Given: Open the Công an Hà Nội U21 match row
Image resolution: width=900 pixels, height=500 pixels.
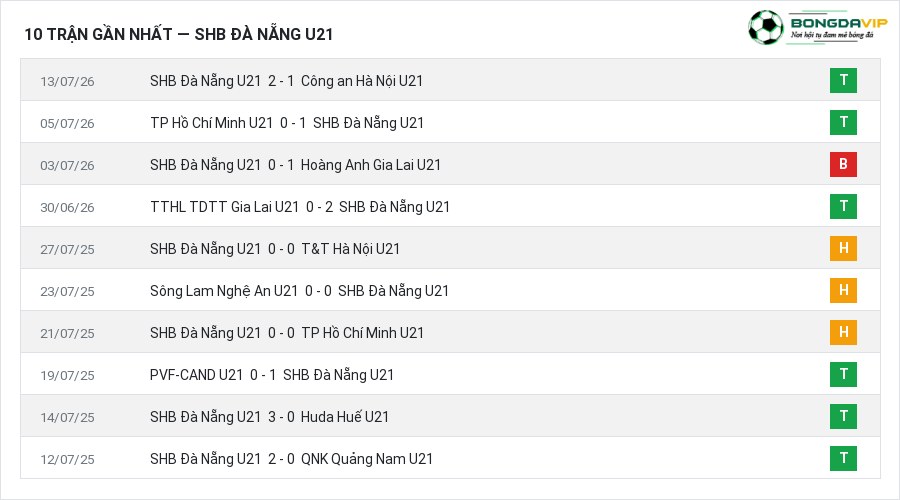Looking at the screenshot, I should [451, 80].
